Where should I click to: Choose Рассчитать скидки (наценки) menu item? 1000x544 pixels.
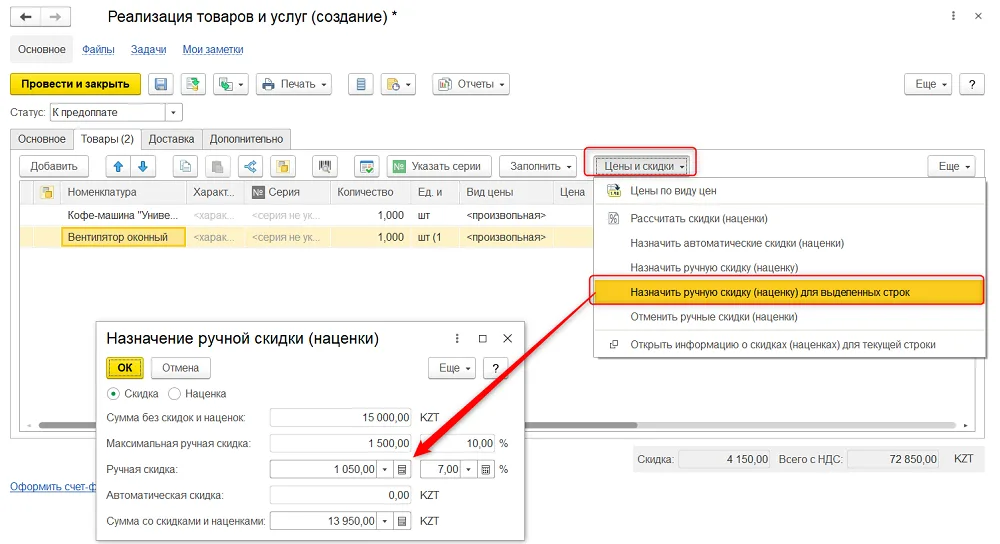tap(790, 218)
